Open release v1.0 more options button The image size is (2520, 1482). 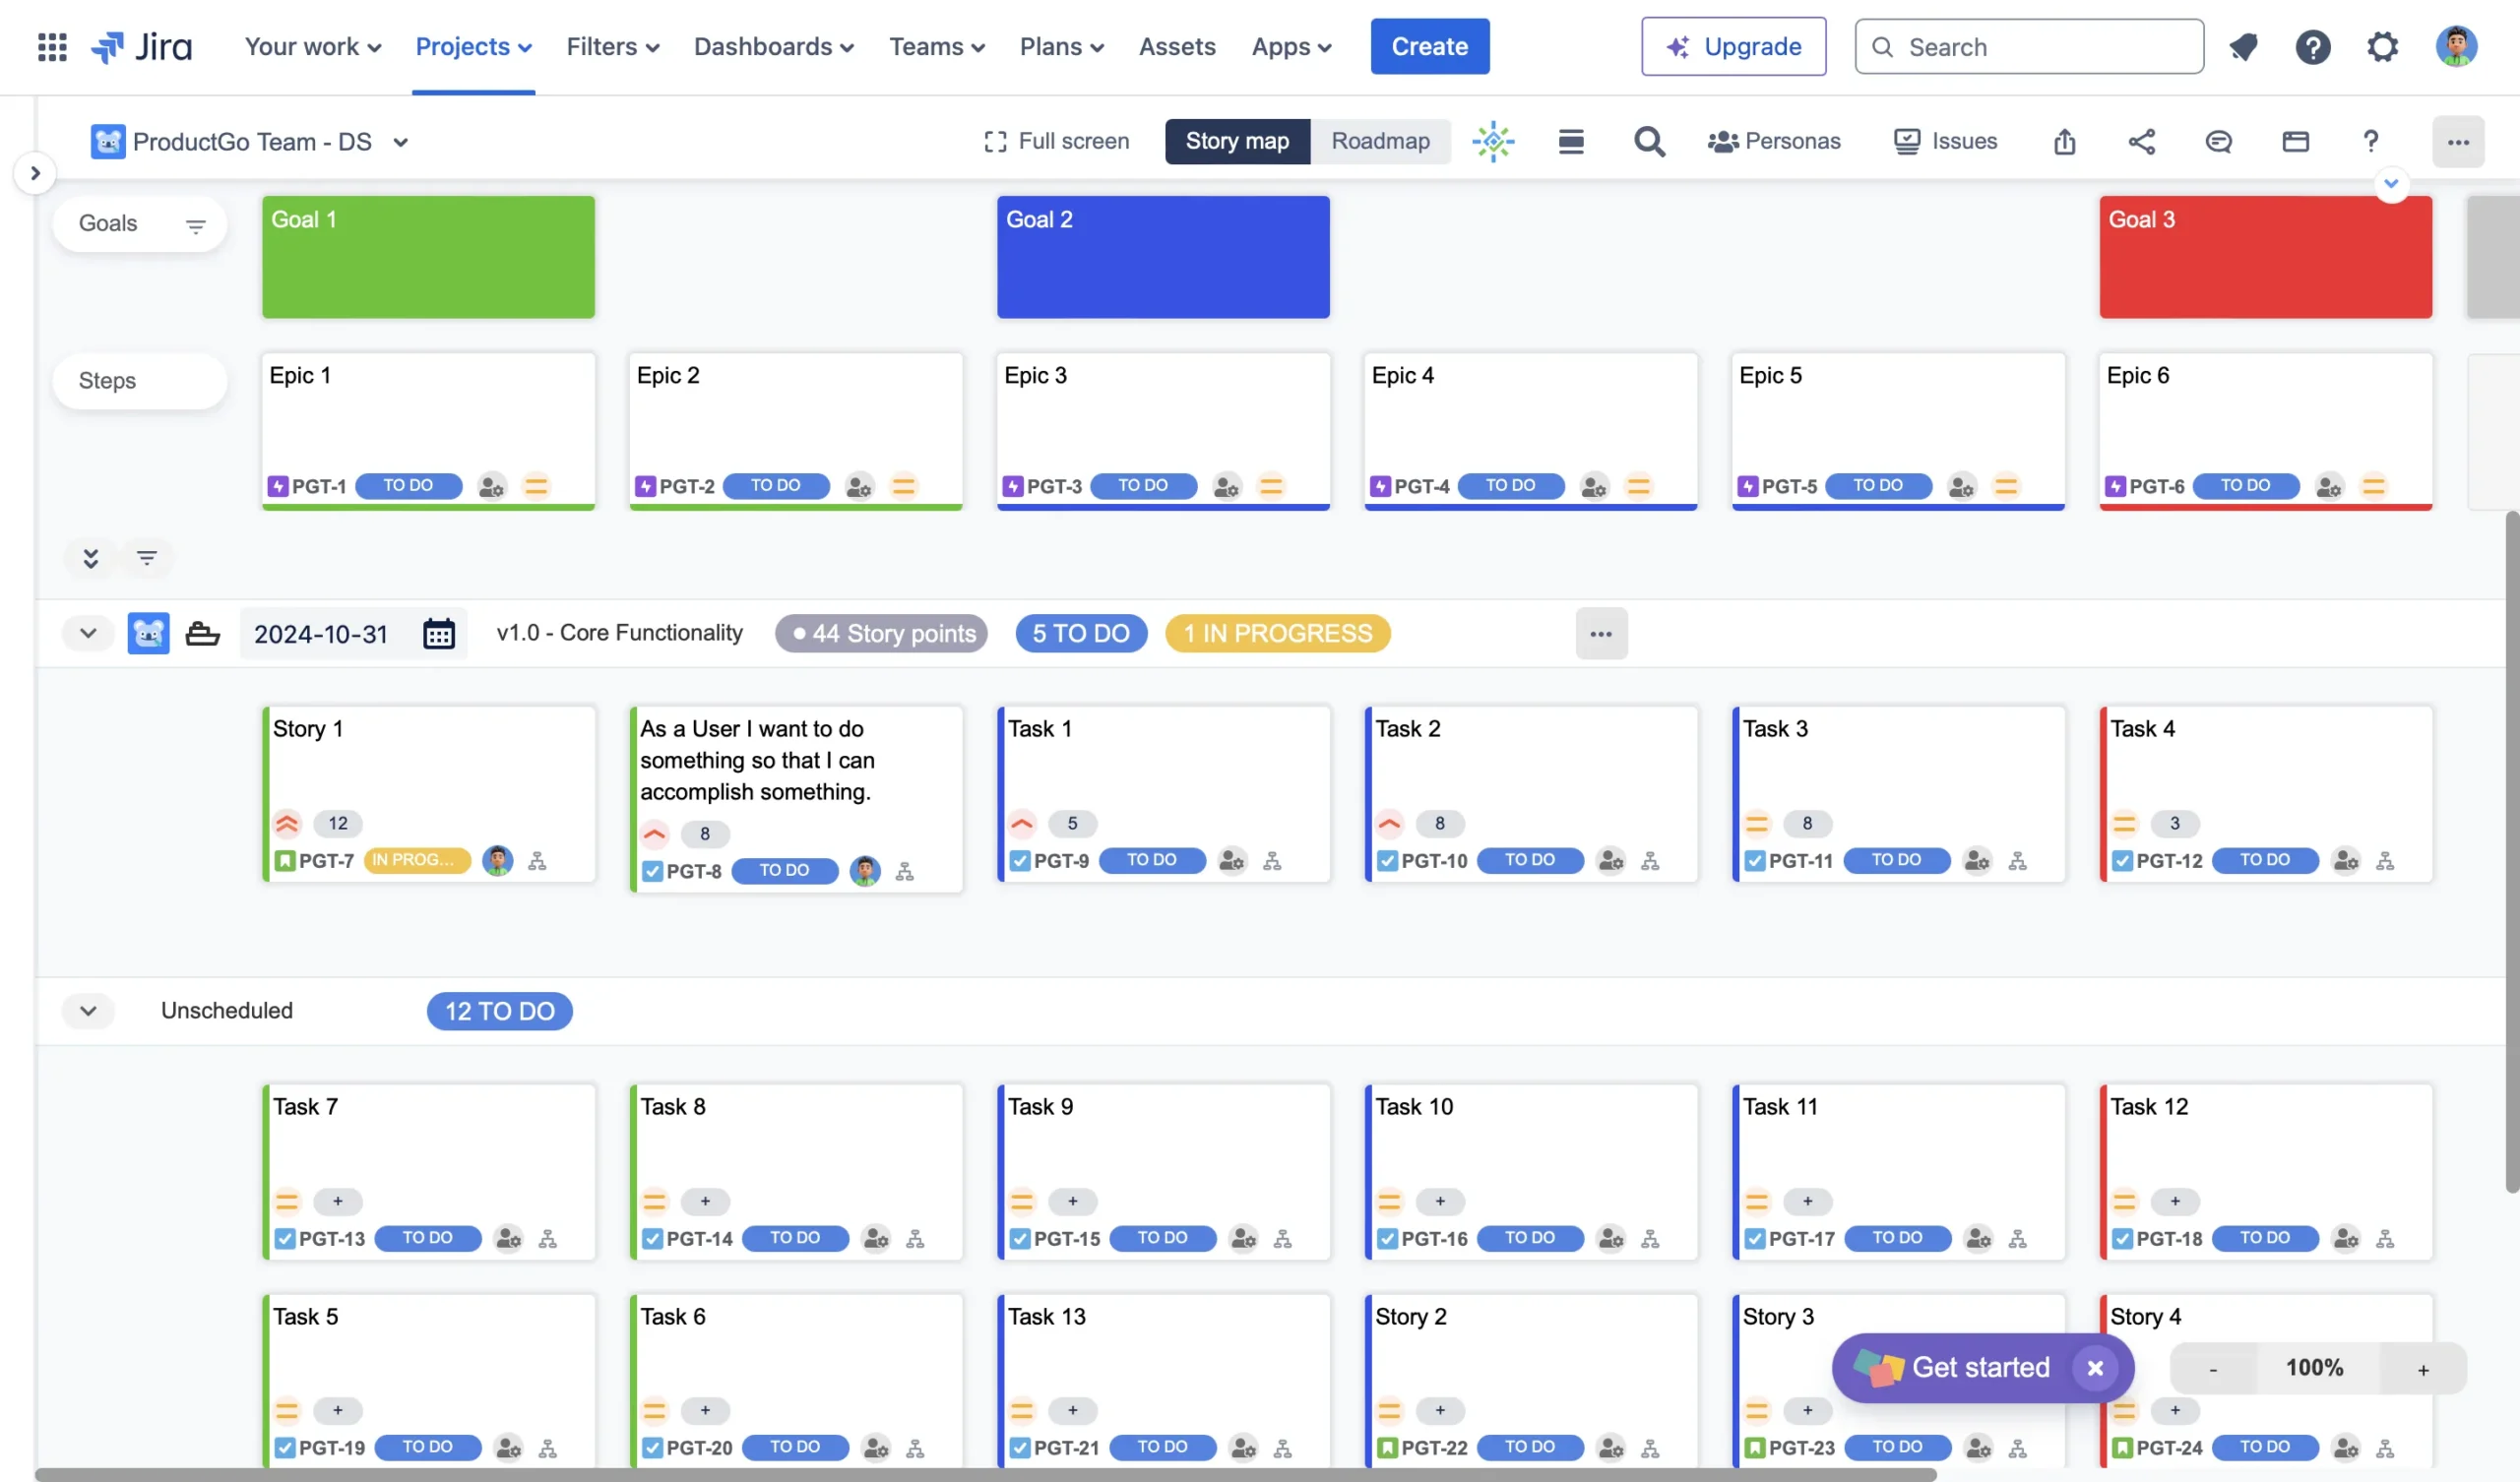pos(1601,634)
